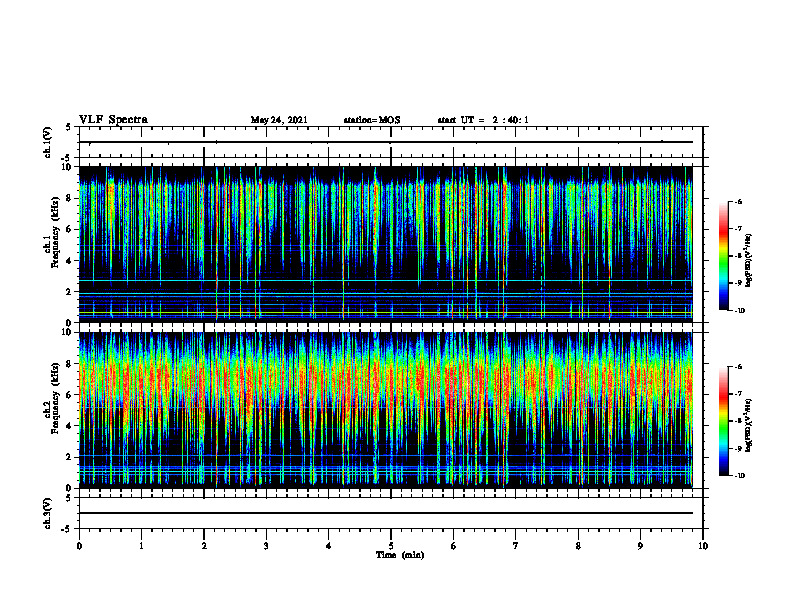This screenshot has height=612, width=792.
Task: Click the ch.2 spectrogram panel
Action: tap(386, 410)
